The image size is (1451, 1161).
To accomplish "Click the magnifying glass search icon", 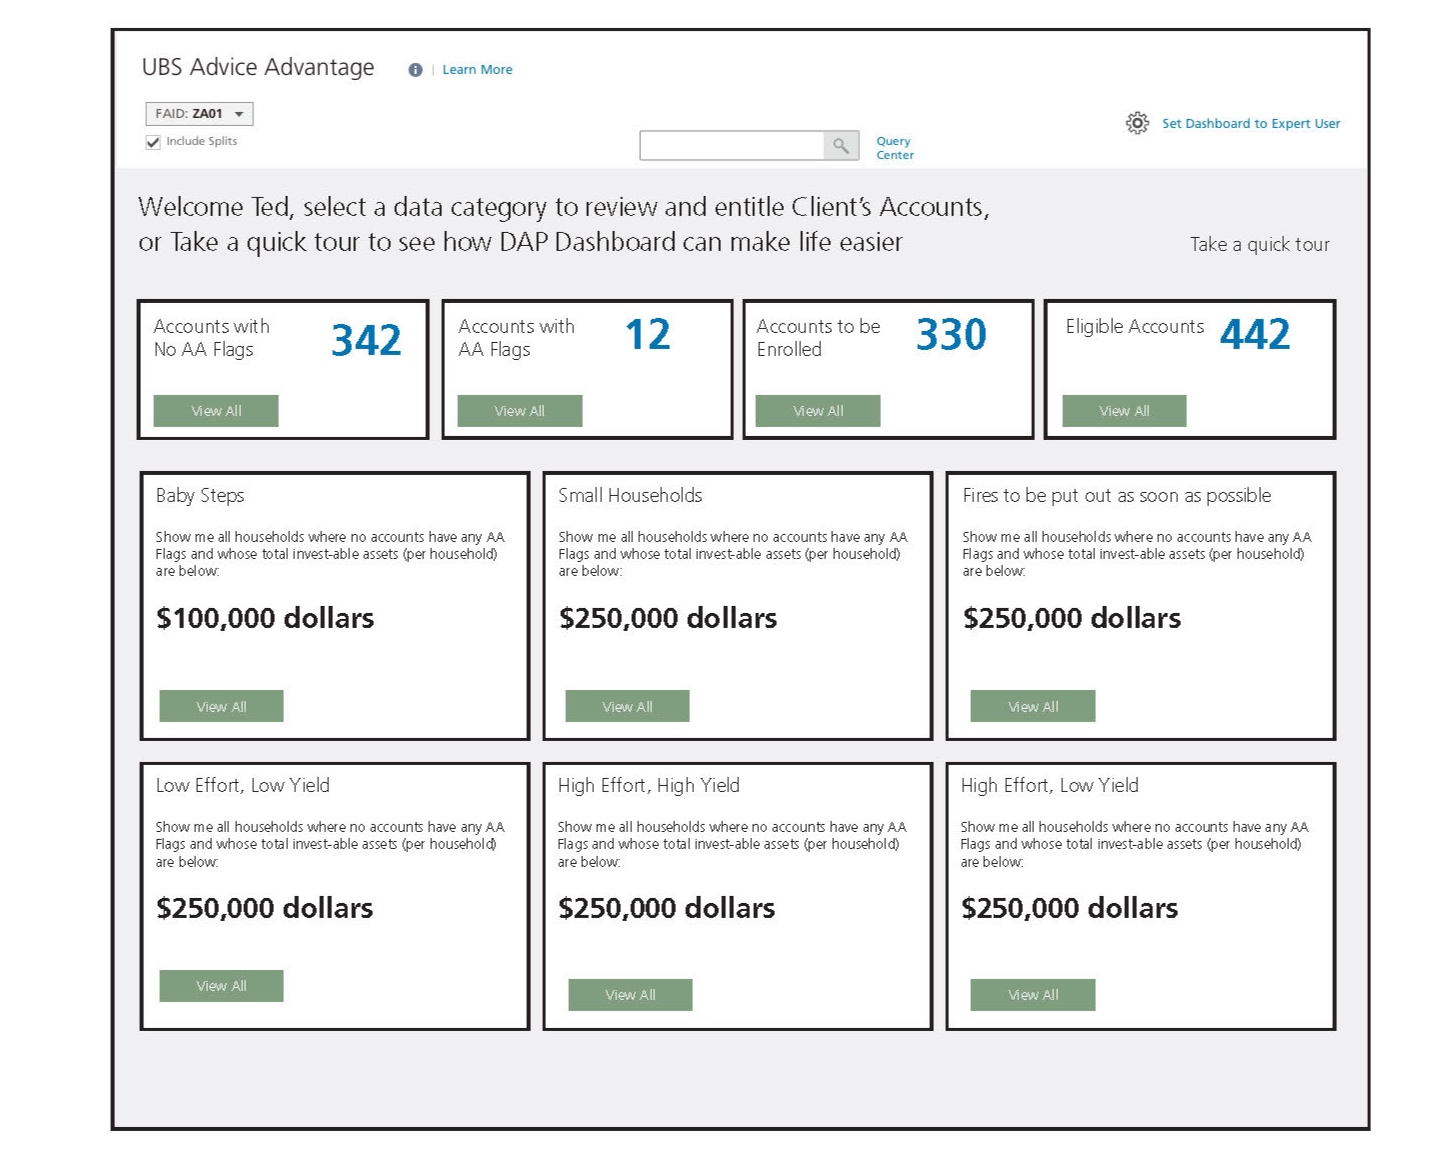I will point(840,145).
